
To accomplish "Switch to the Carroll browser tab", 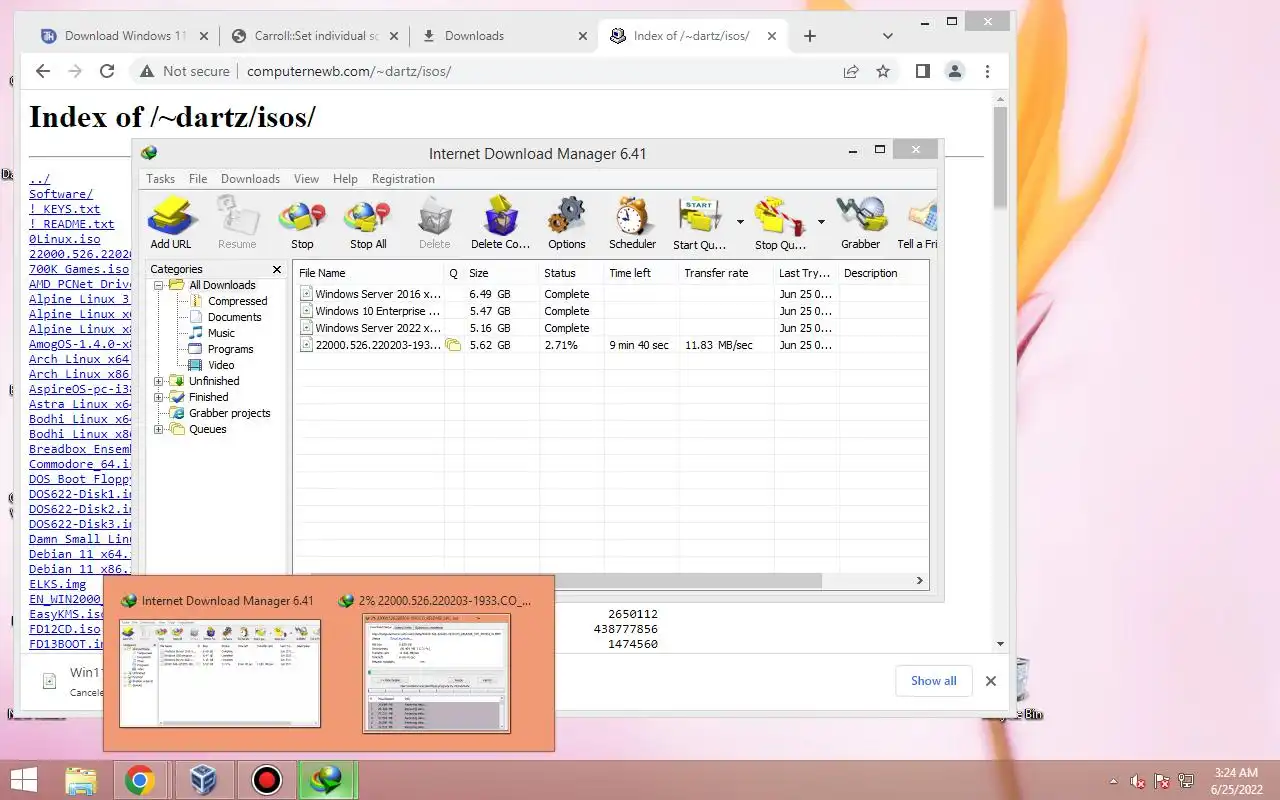I will click(314, 36).
